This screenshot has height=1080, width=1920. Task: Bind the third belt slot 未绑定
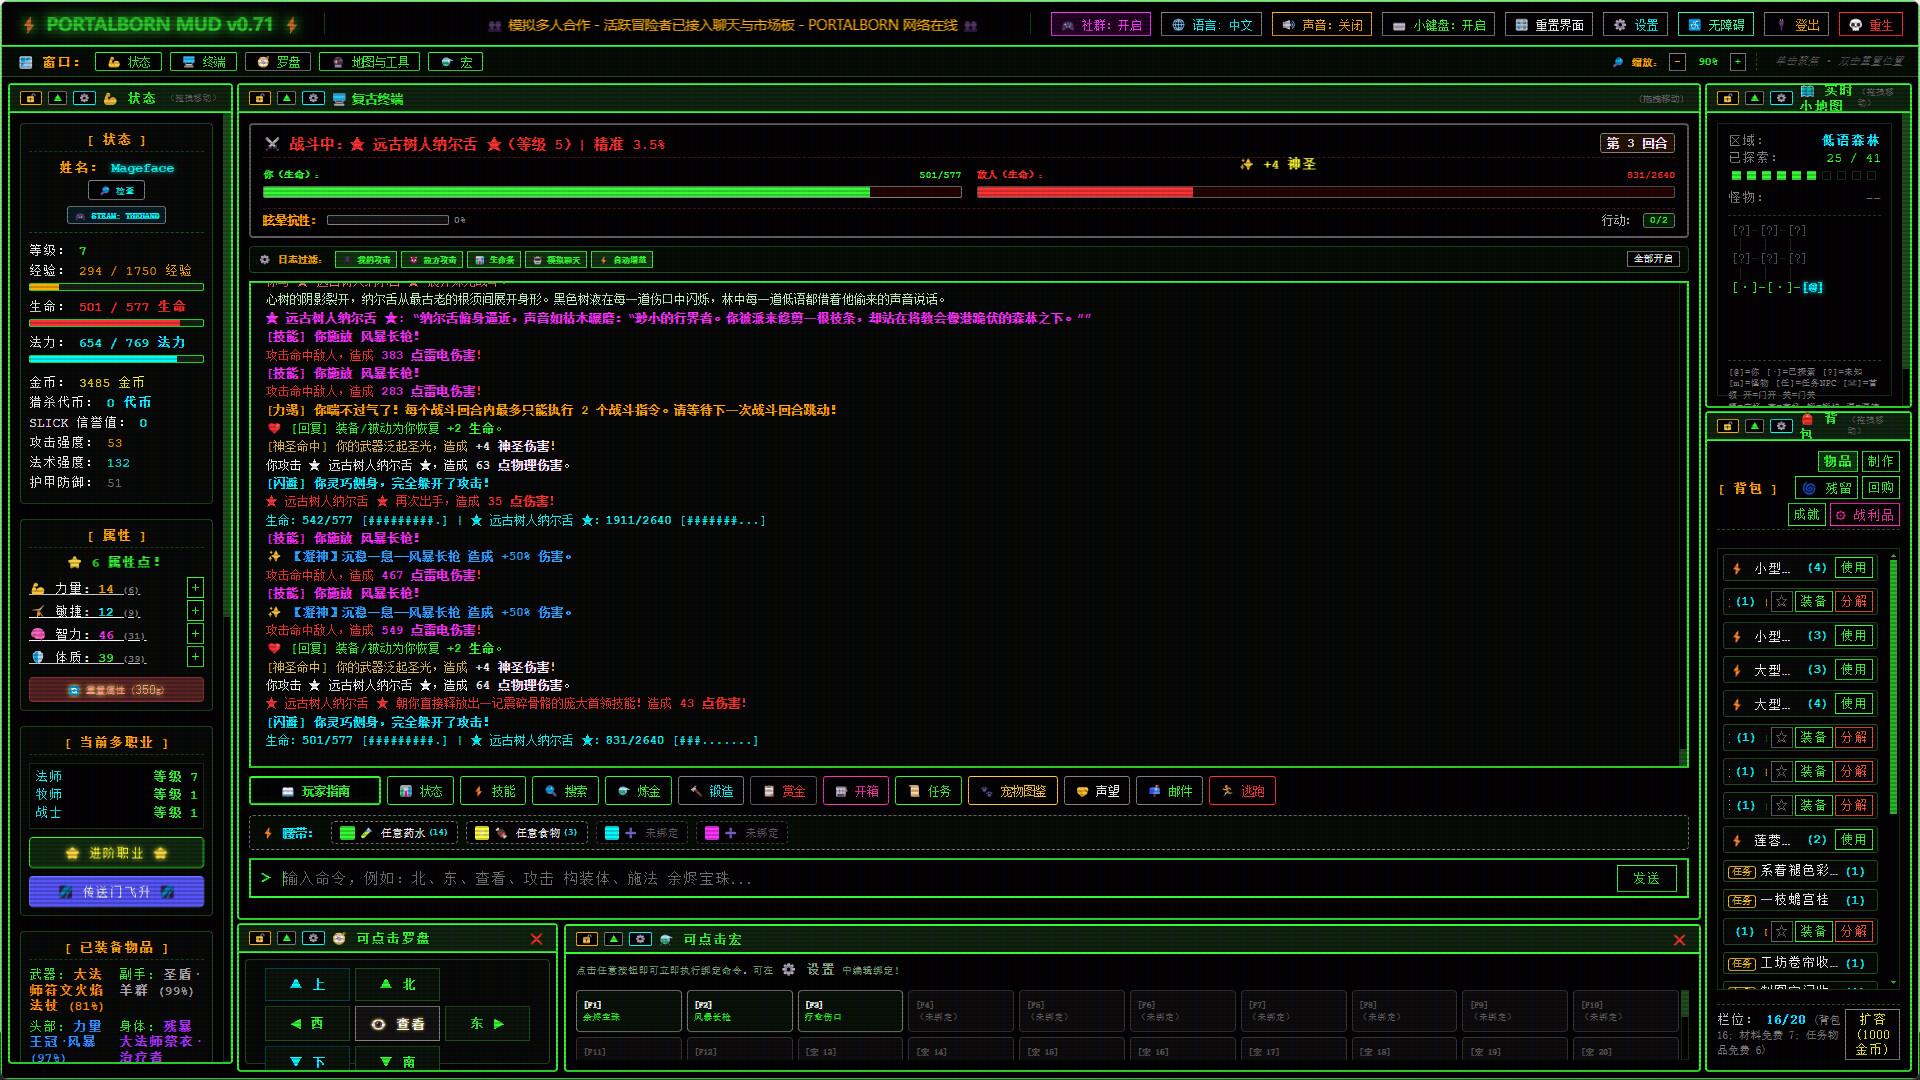pos(642,833)
